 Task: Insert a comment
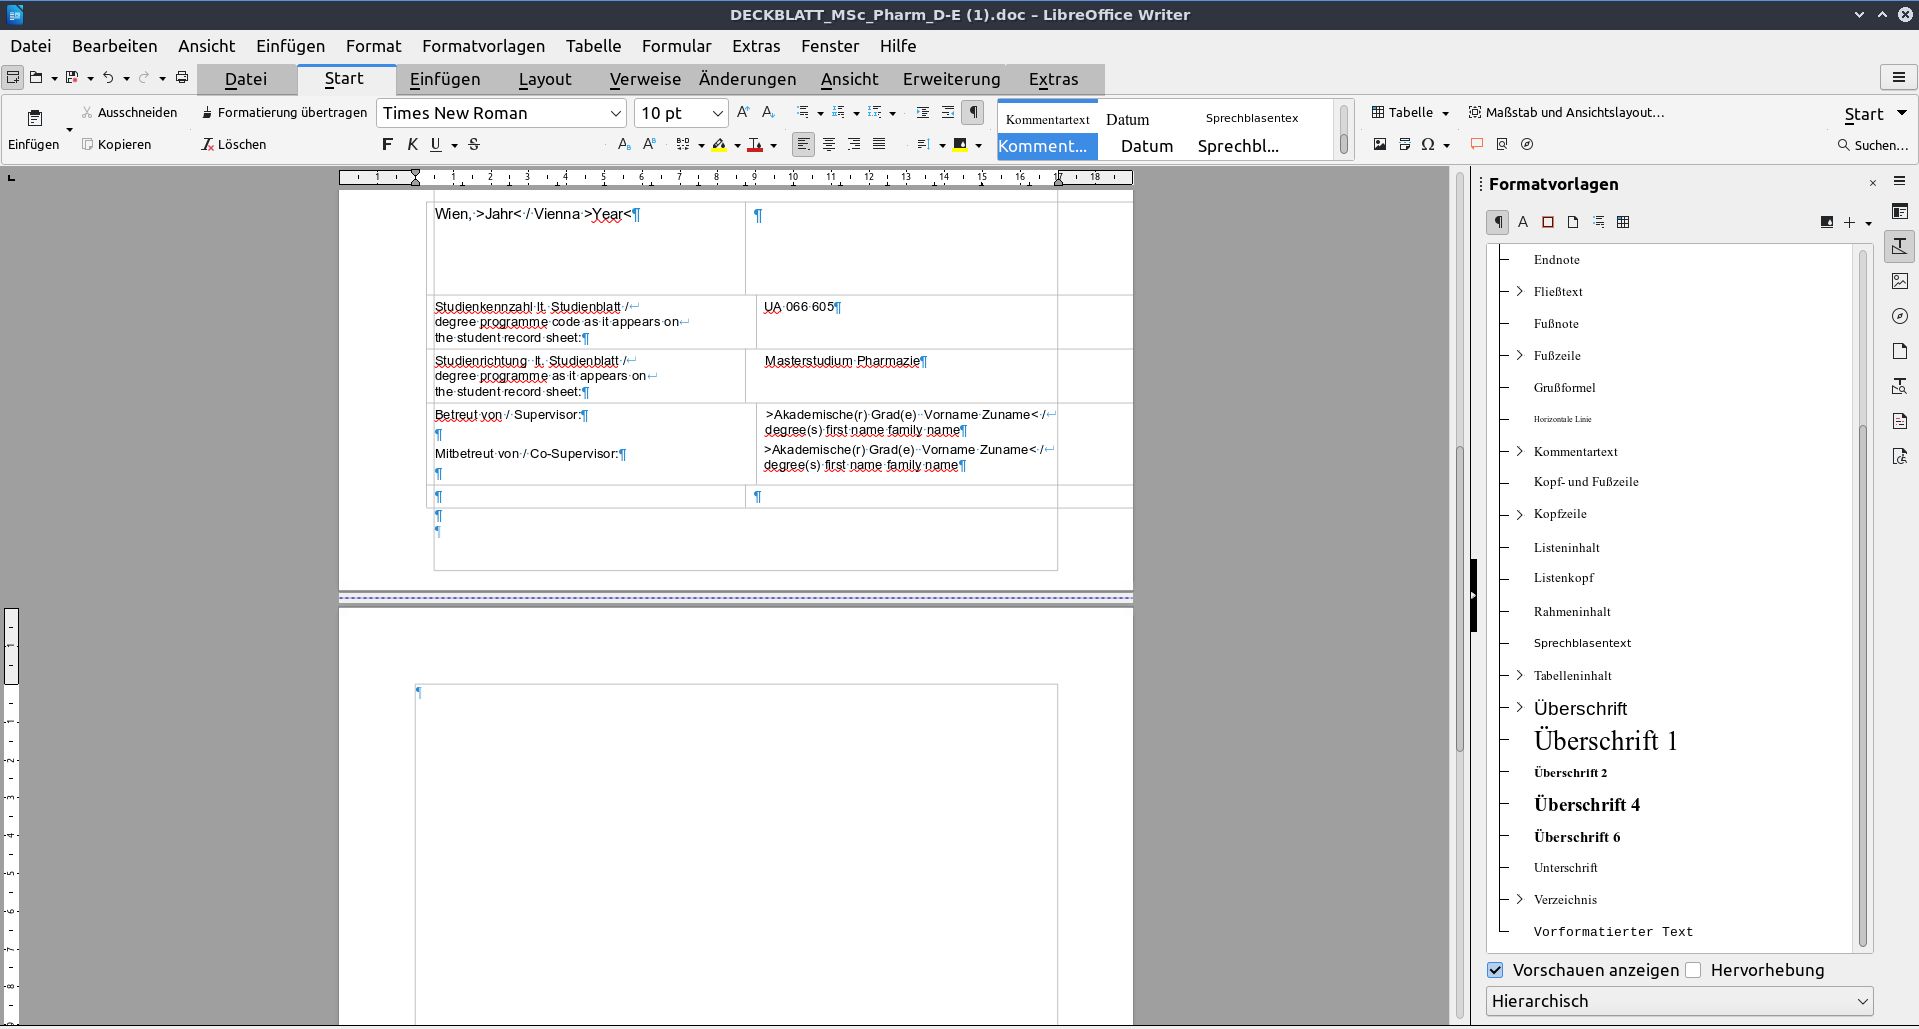pyautogui.click(x=1477, y=145)
